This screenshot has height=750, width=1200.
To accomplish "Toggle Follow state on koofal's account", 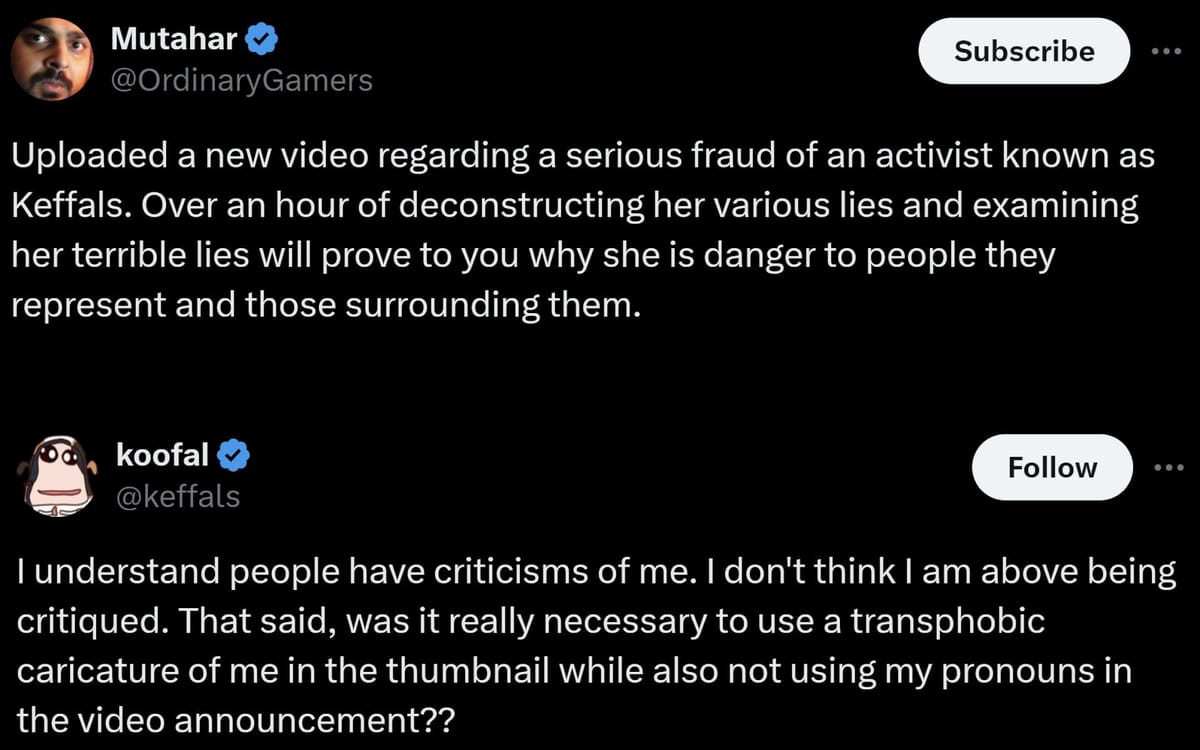I will point(1051,467).
